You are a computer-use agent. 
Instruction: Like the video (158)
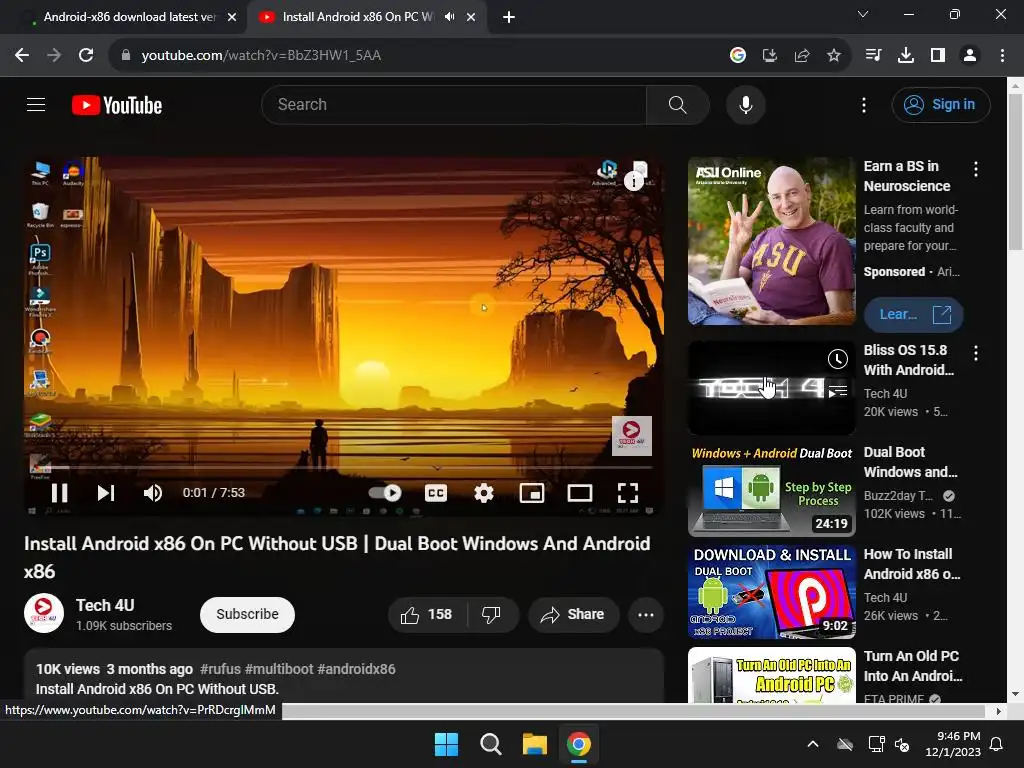pos(428,615)
